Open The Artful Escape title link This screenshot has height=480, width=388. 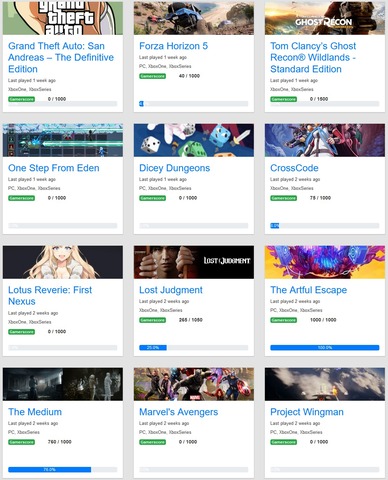[308, 290]
